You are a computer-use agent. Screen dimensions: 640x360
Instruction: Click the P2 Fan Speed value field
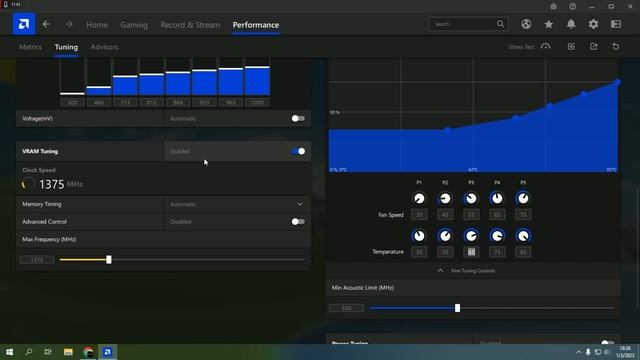(x=445, y=215)
